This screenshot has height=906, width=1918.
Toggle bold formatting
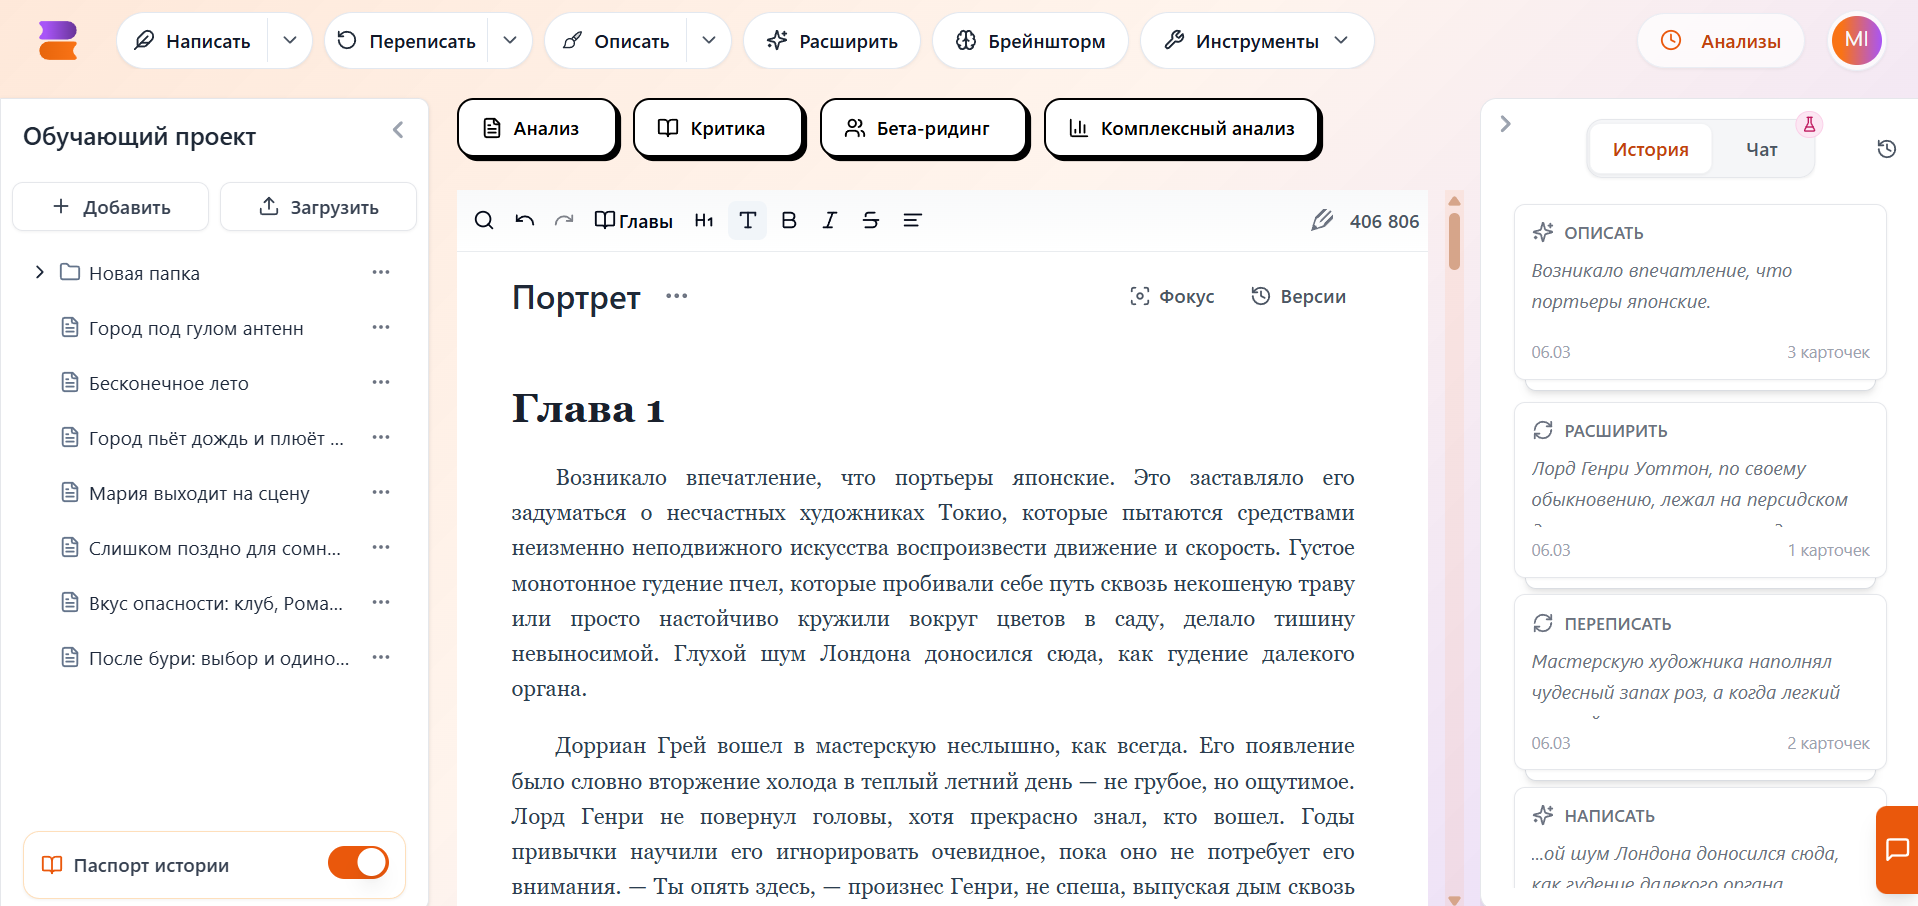click(x=789, y=220)
